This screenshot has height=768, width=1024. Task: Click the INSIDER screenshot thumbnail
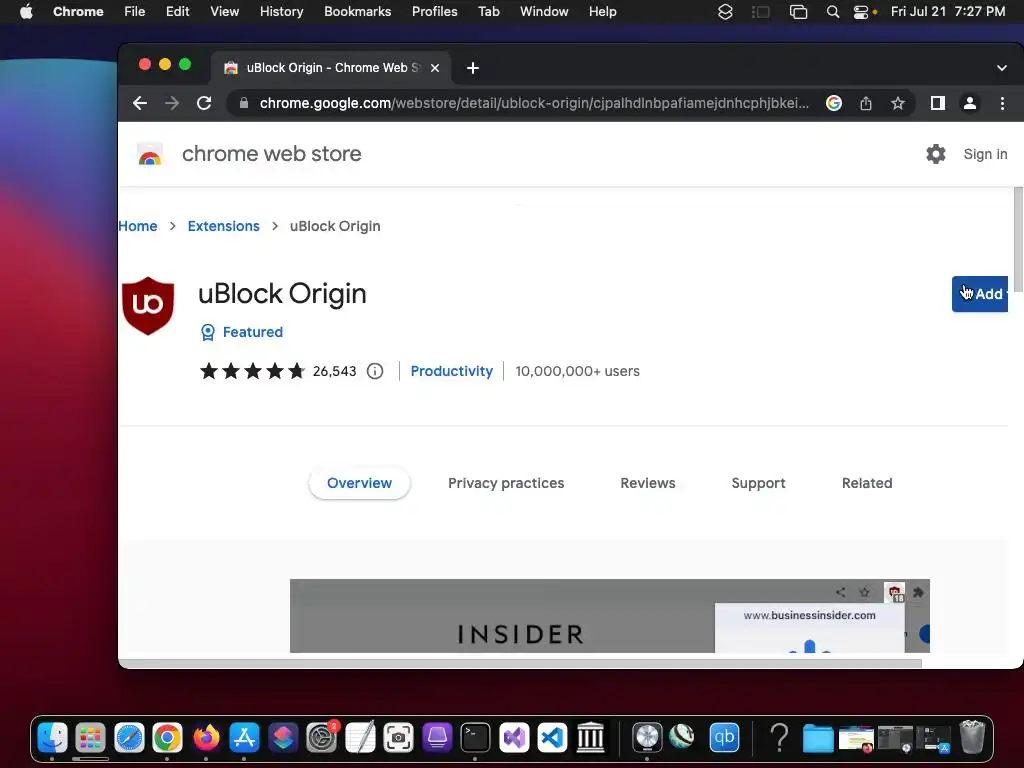(x=610, y=616)
